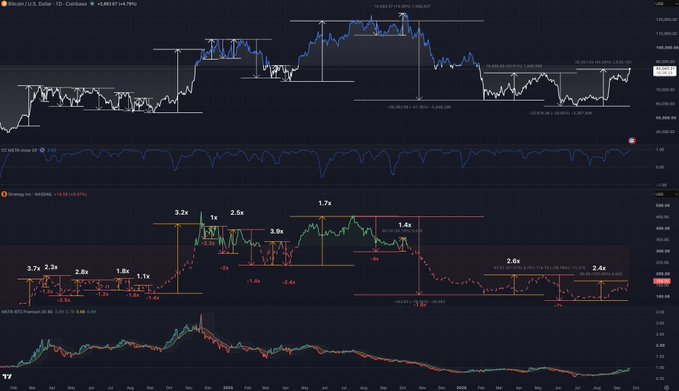
Task: Select the 2.5x text annotation
Action: click(x=237, y=213)
